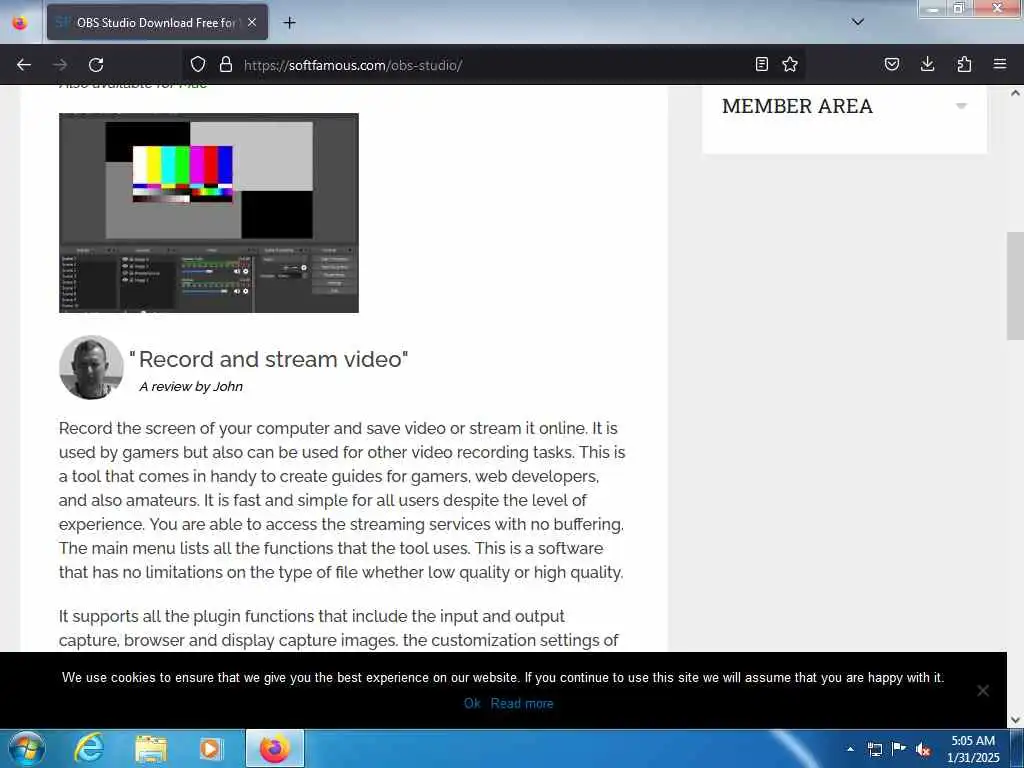Click the scrollbar up arrow
Viewport: 1024px width, 768px height.
(1015, 93)
